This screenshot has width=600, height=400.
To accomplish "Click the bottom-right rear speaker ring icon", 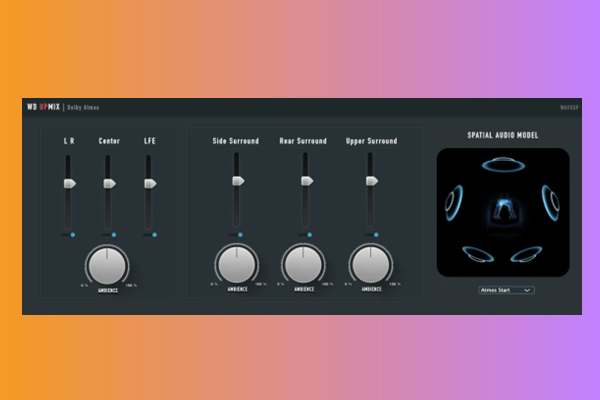I will tap(526, 254).
